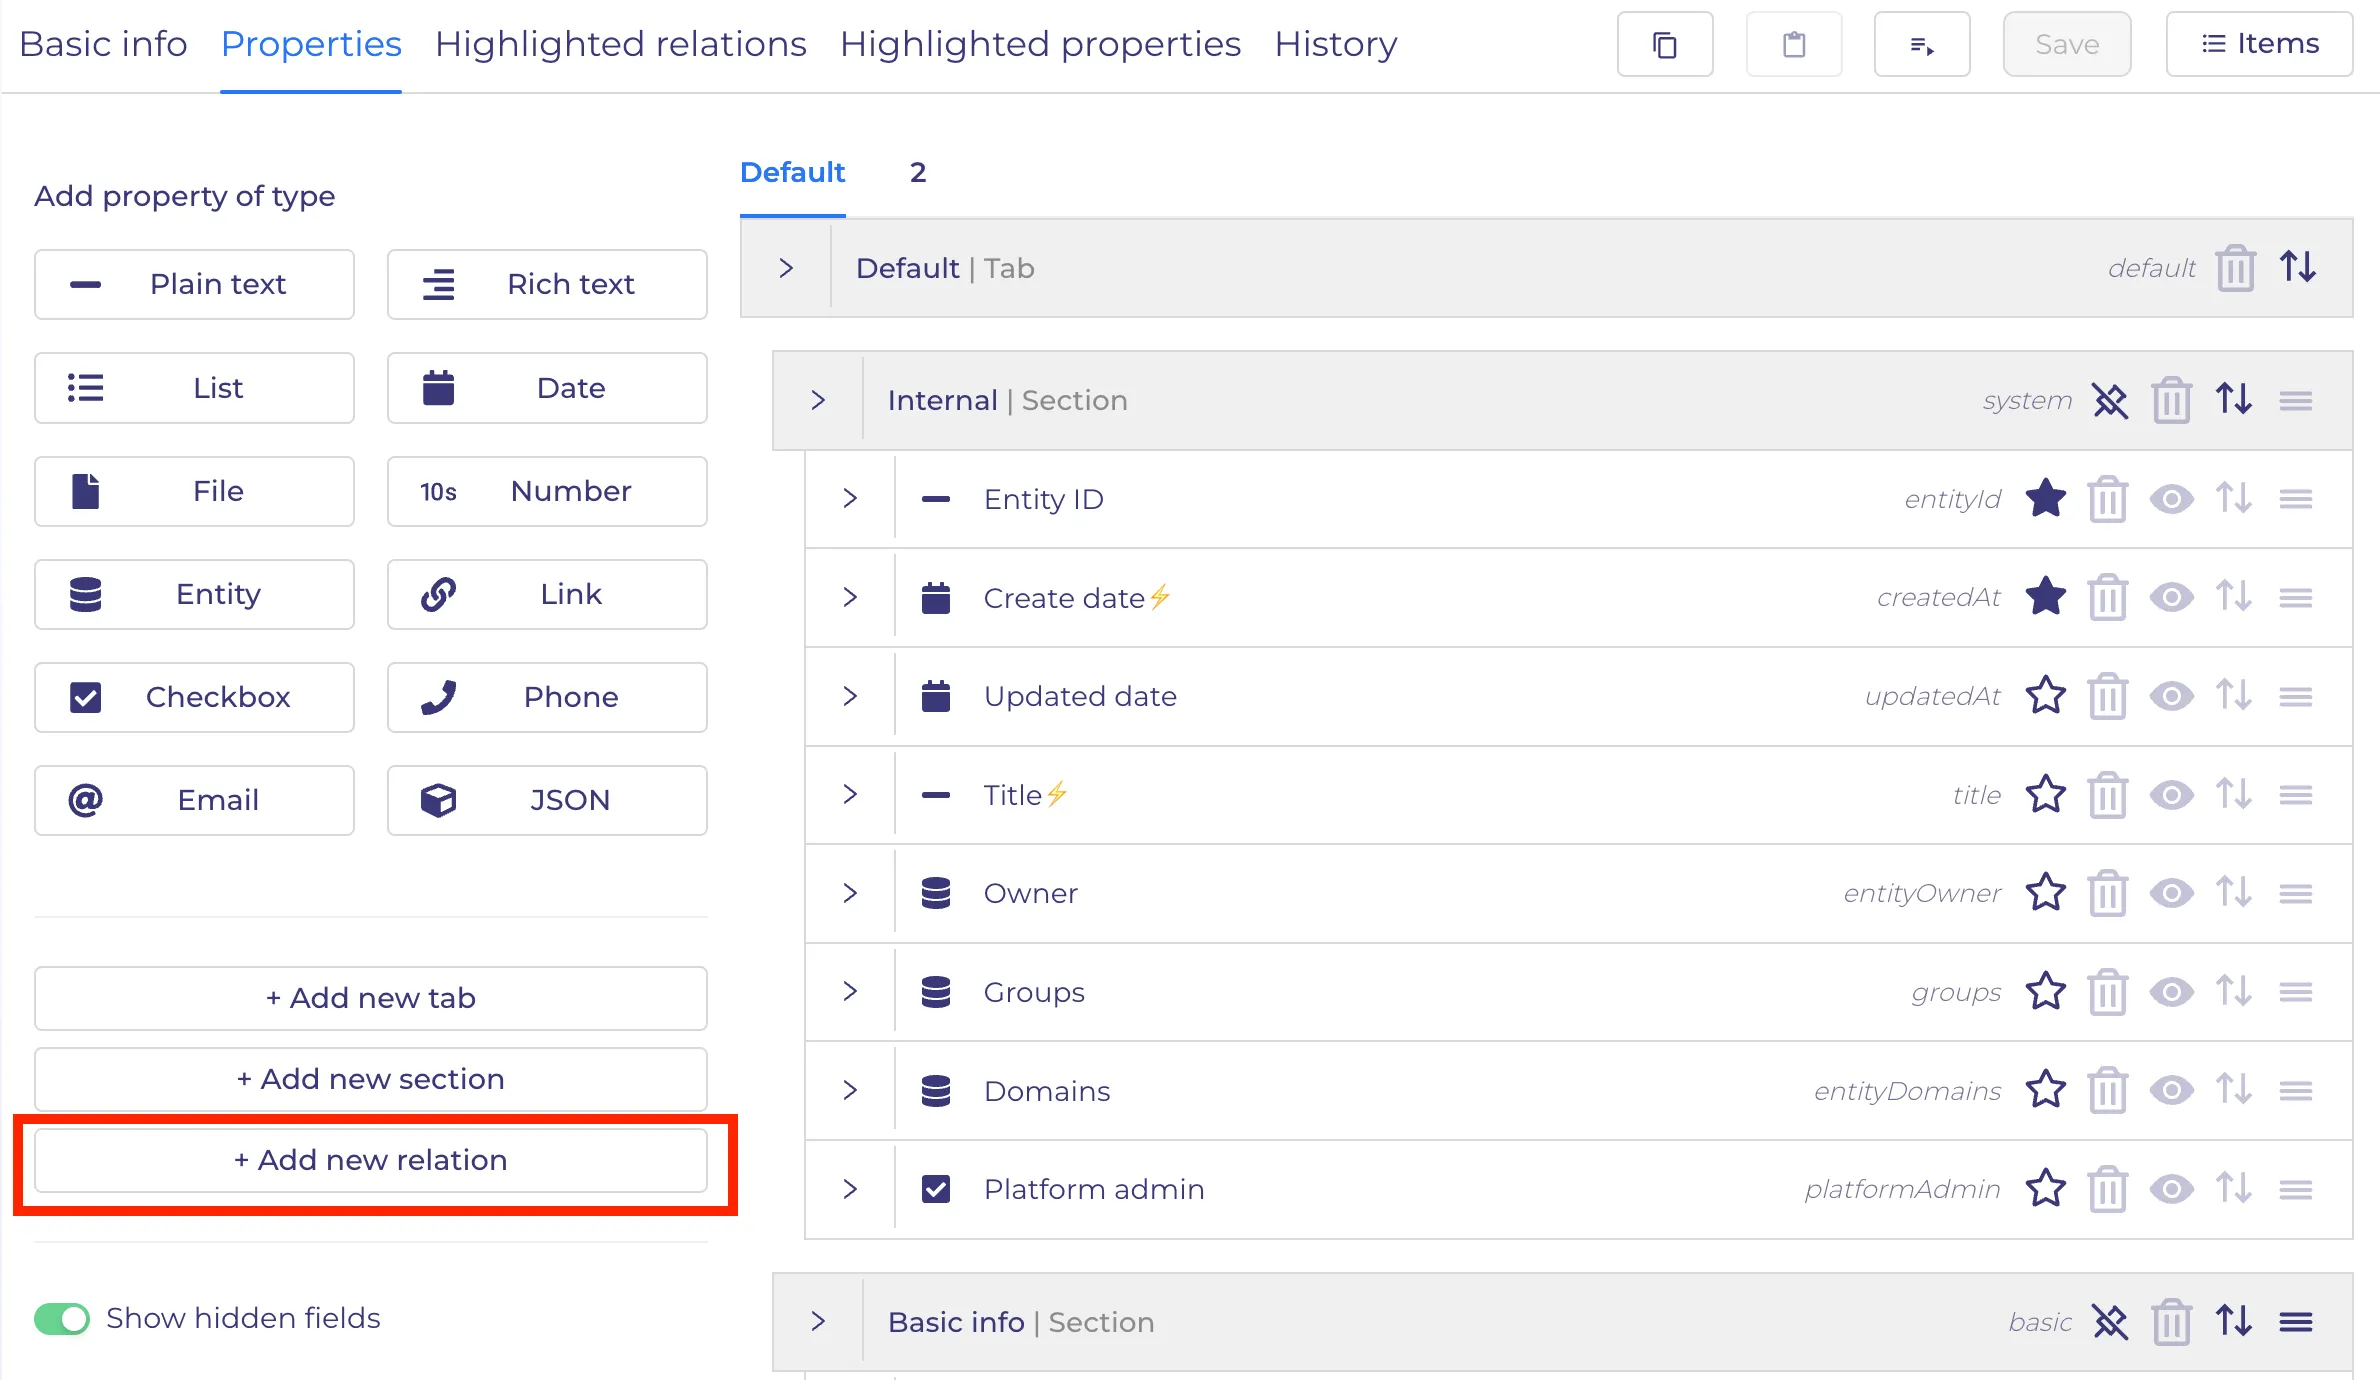Delete the Internal section with trash icon
The width and height of the screenshot is (2380, 1380).
click(2171, 401)
